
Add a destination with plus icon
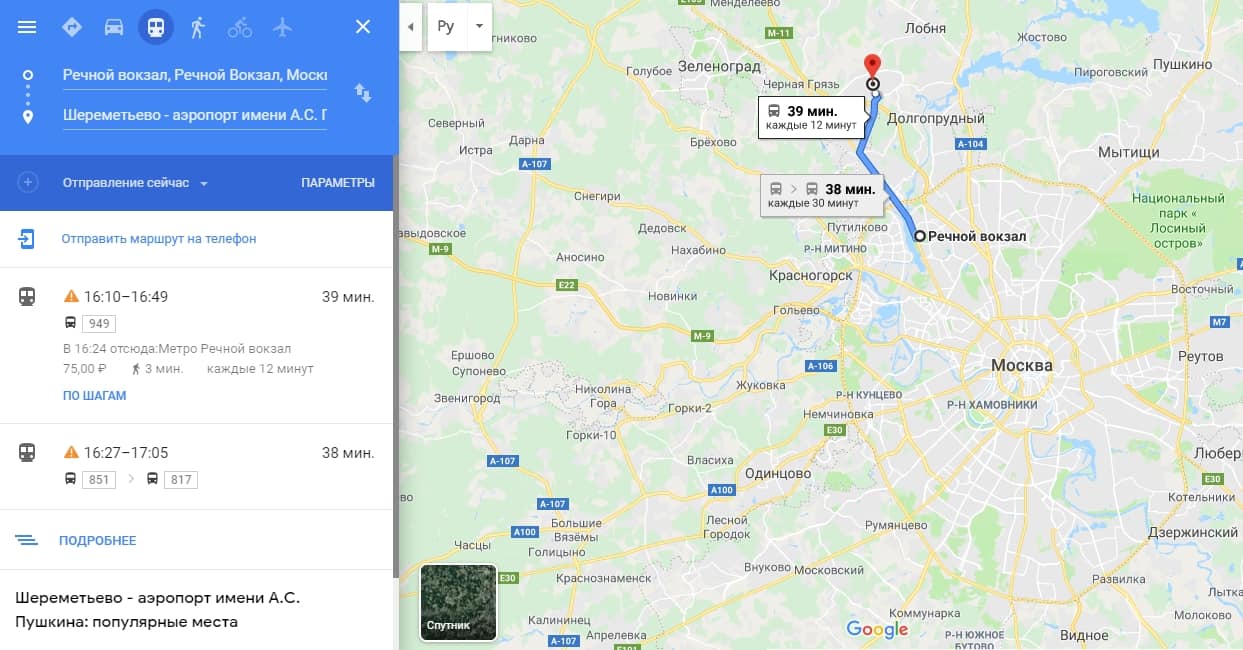[28, 183]
